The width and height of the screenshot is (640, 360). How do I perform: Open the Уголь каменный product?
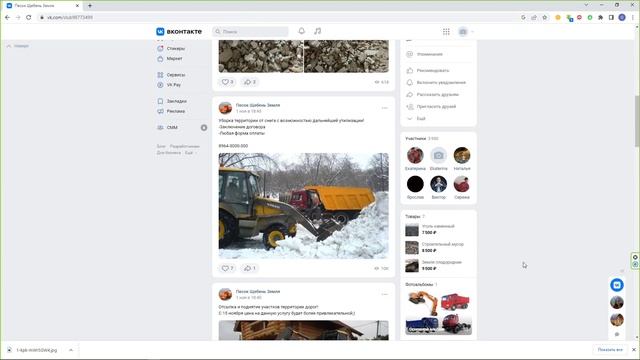point(438,229)
